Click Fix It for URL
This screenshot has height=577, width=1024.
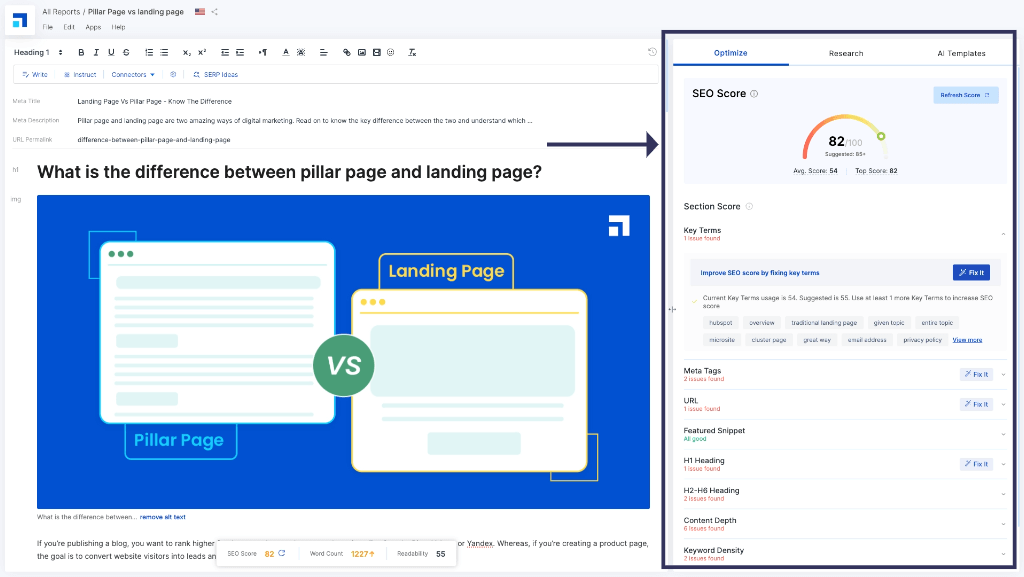tap(976, 405)
